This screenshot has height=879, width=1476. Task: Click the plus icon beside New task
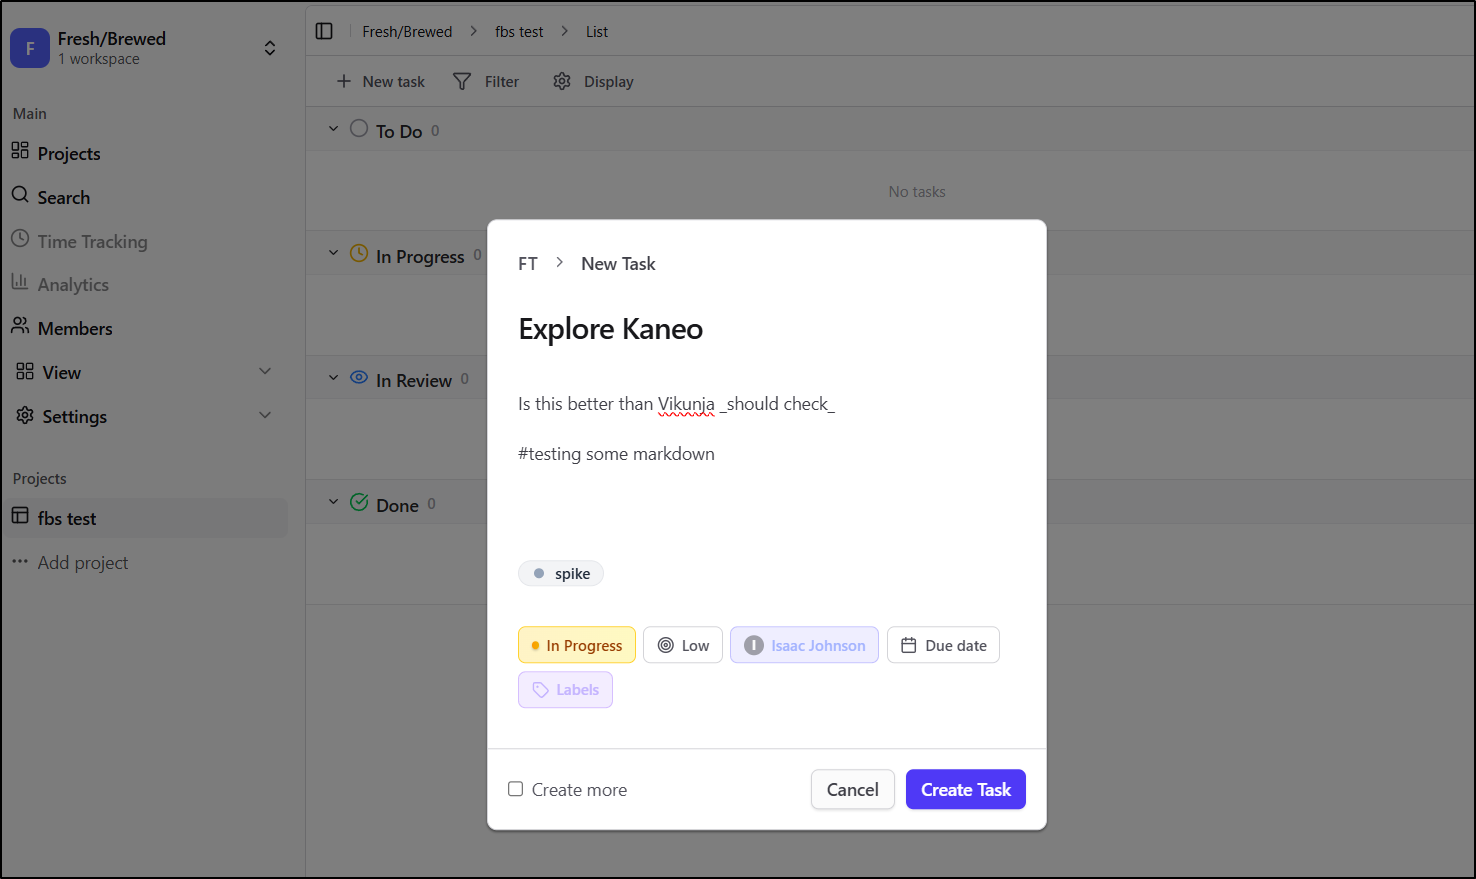tap(344, 81)
